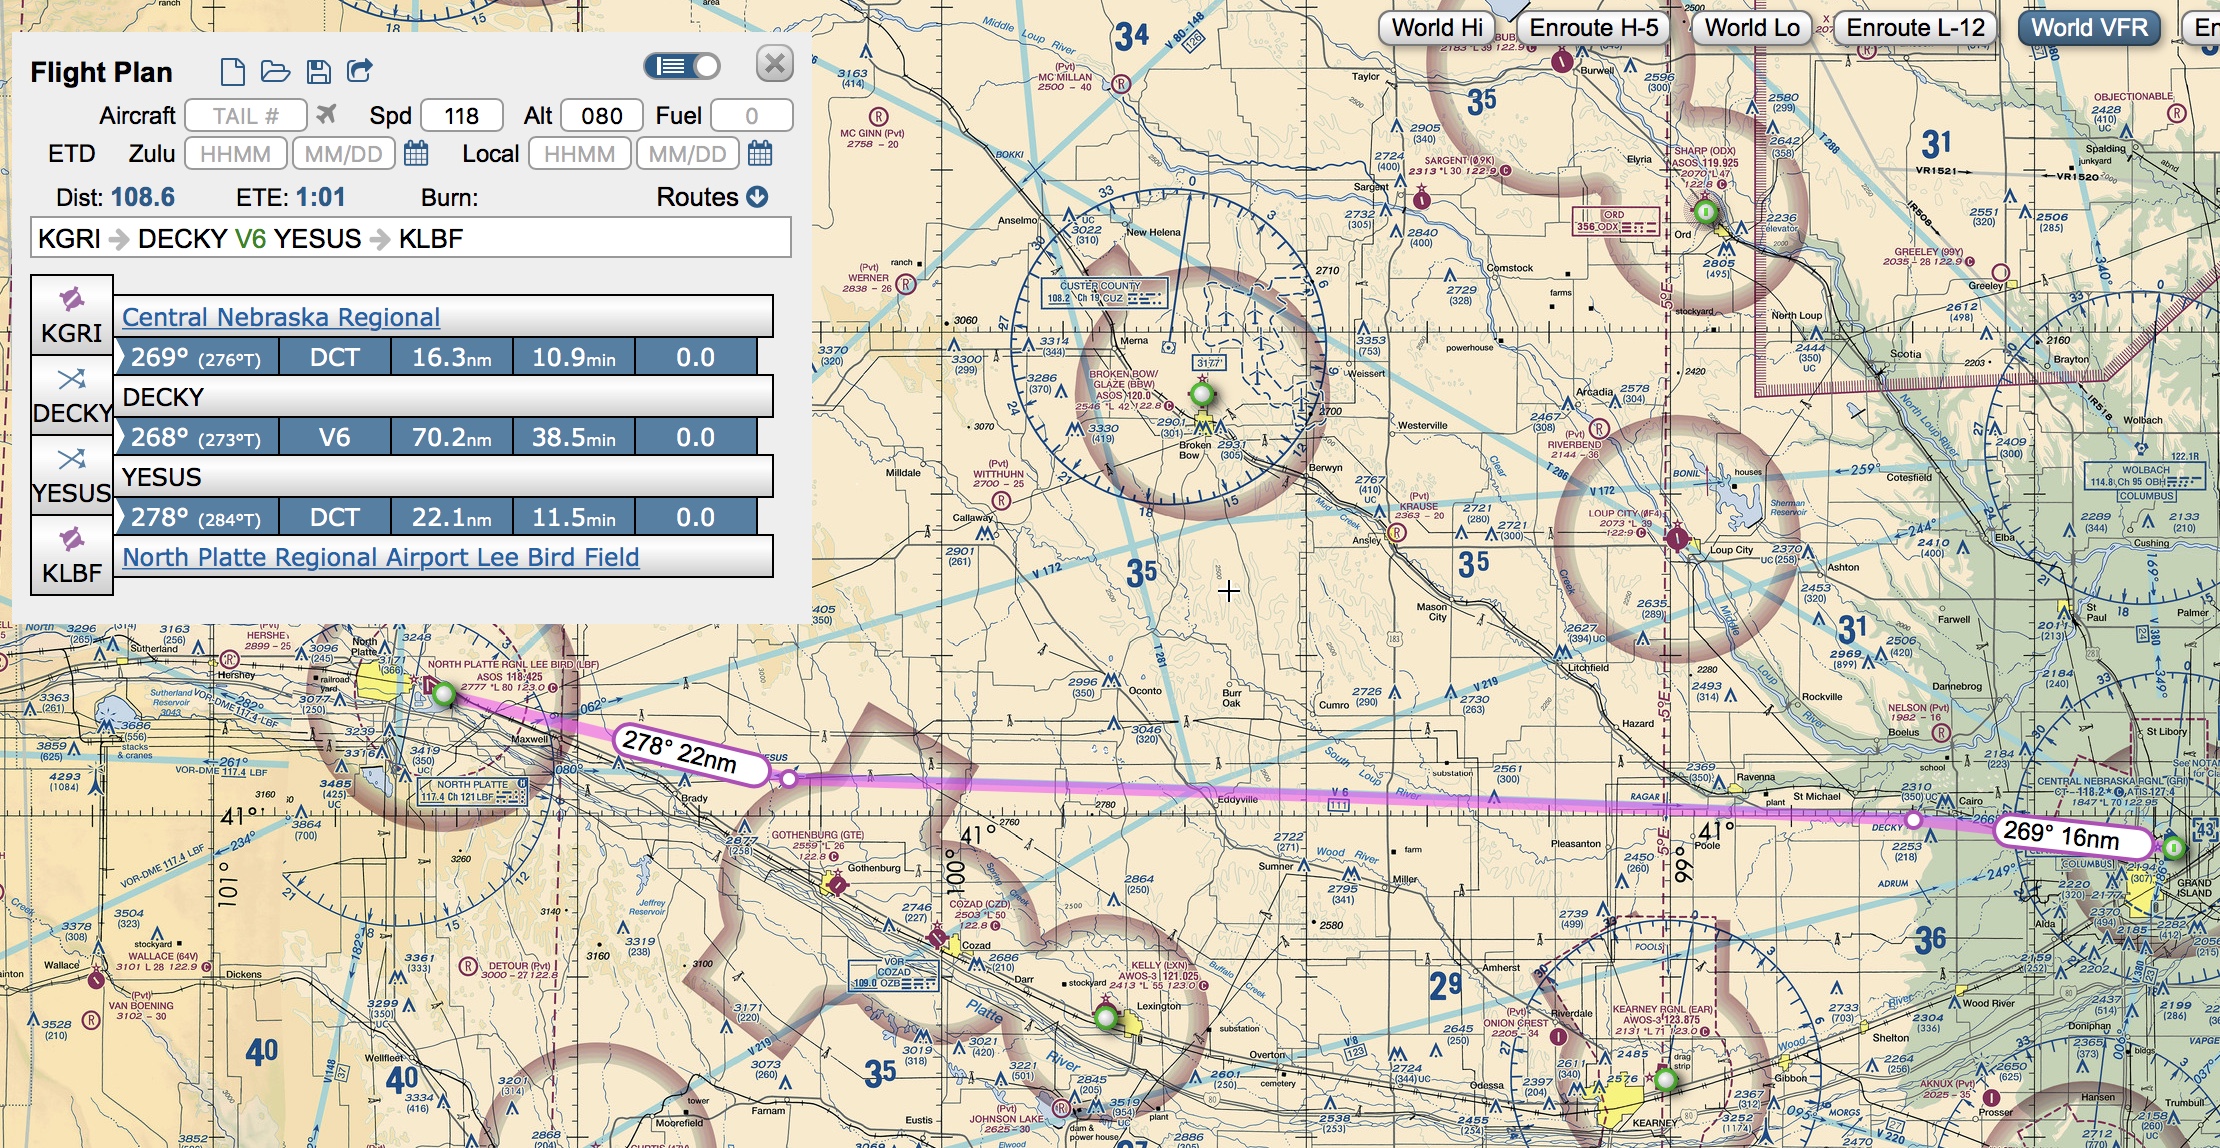
Task: Open North Platte Regional Airport Lee Bird Field link
Action: [x=380, y=557]
